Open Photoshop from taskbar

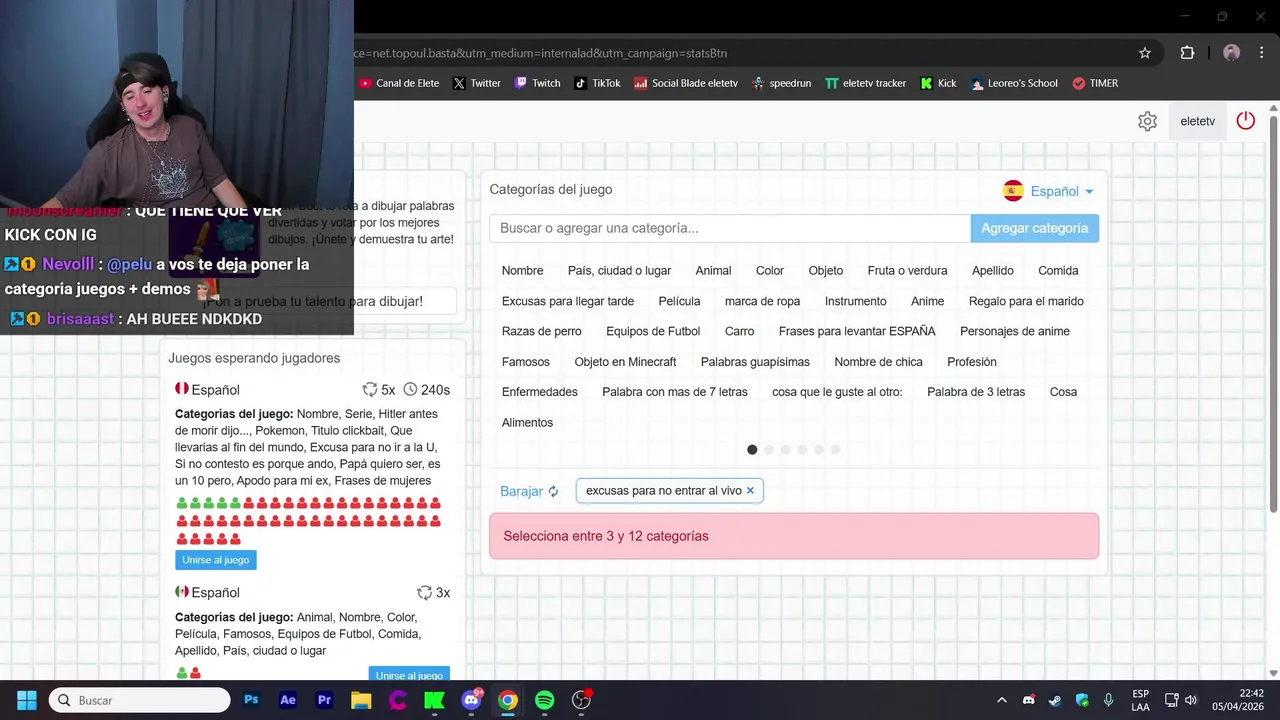tap(251, 700)
